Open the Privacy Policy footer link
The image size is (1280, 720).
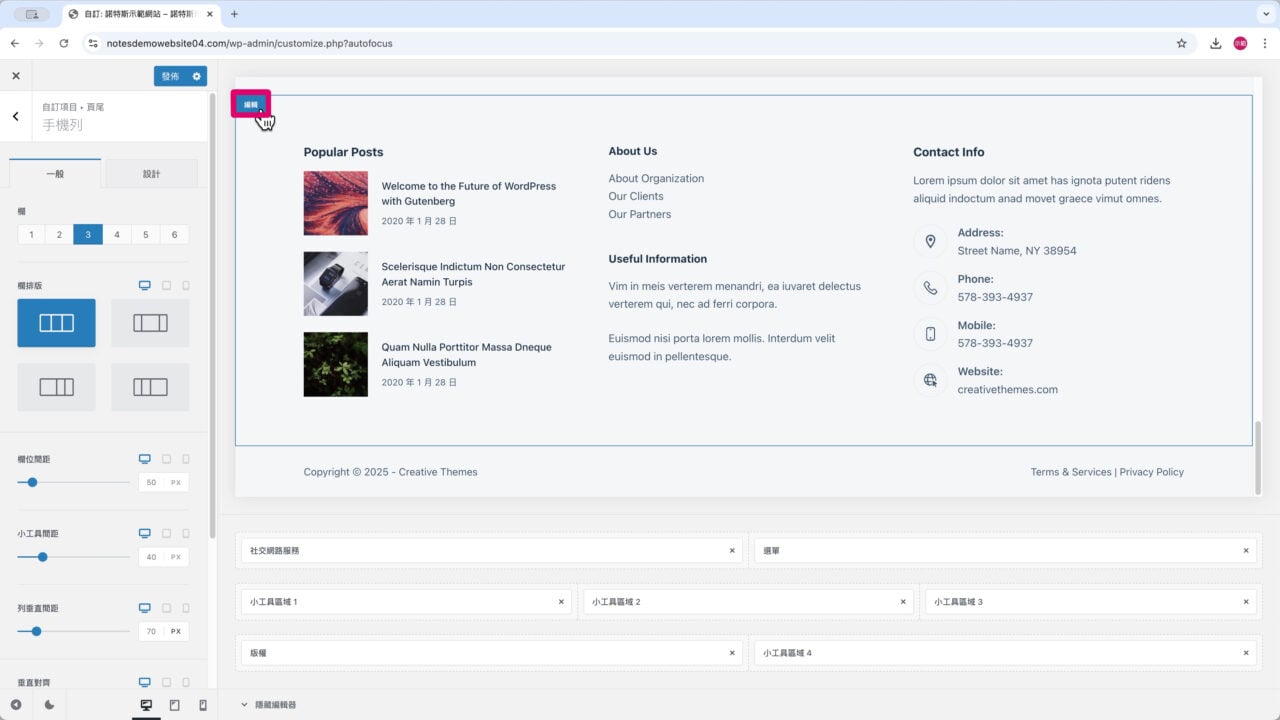[1151, 472]
